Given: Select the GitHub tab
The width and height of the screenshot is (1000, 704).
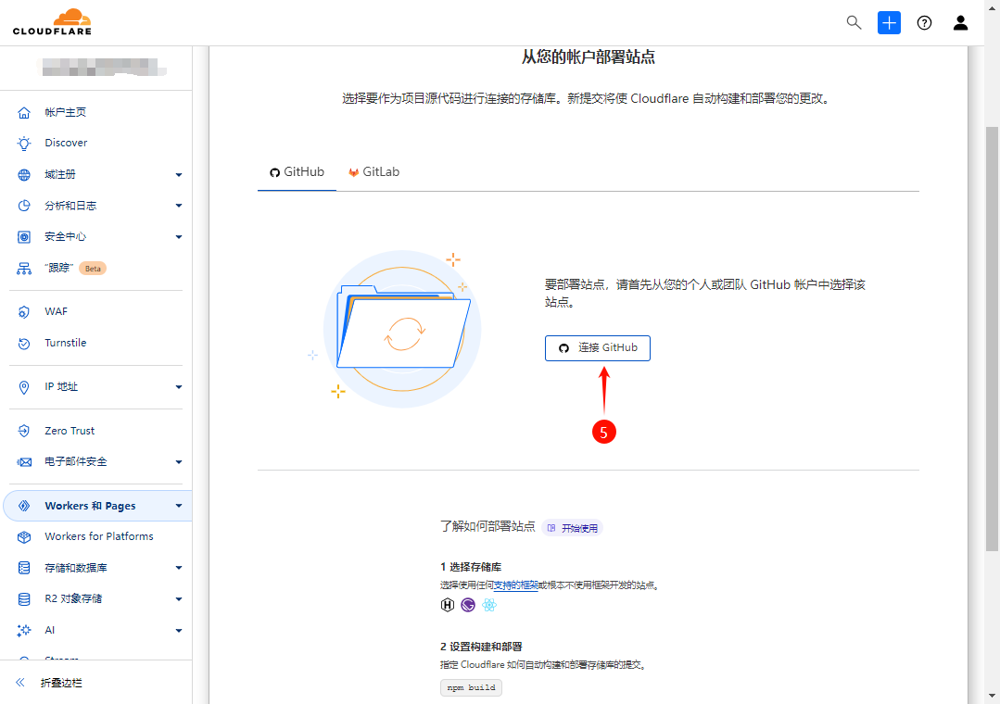Looking at the screenshot, I should (x=297, y=172).
